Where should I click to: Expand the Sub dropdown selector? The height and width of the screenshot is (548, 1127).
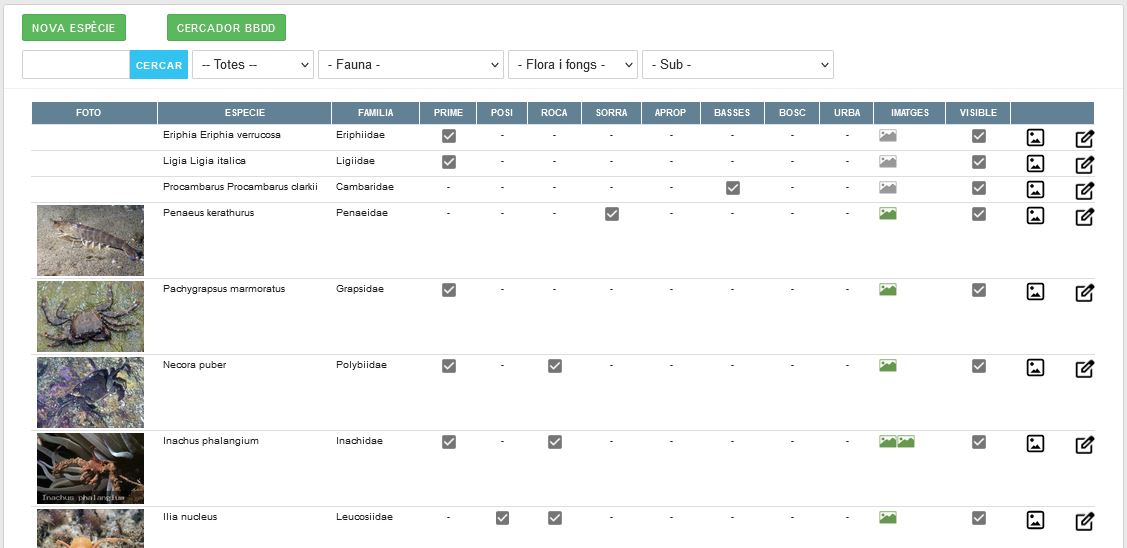coord(737,65)
